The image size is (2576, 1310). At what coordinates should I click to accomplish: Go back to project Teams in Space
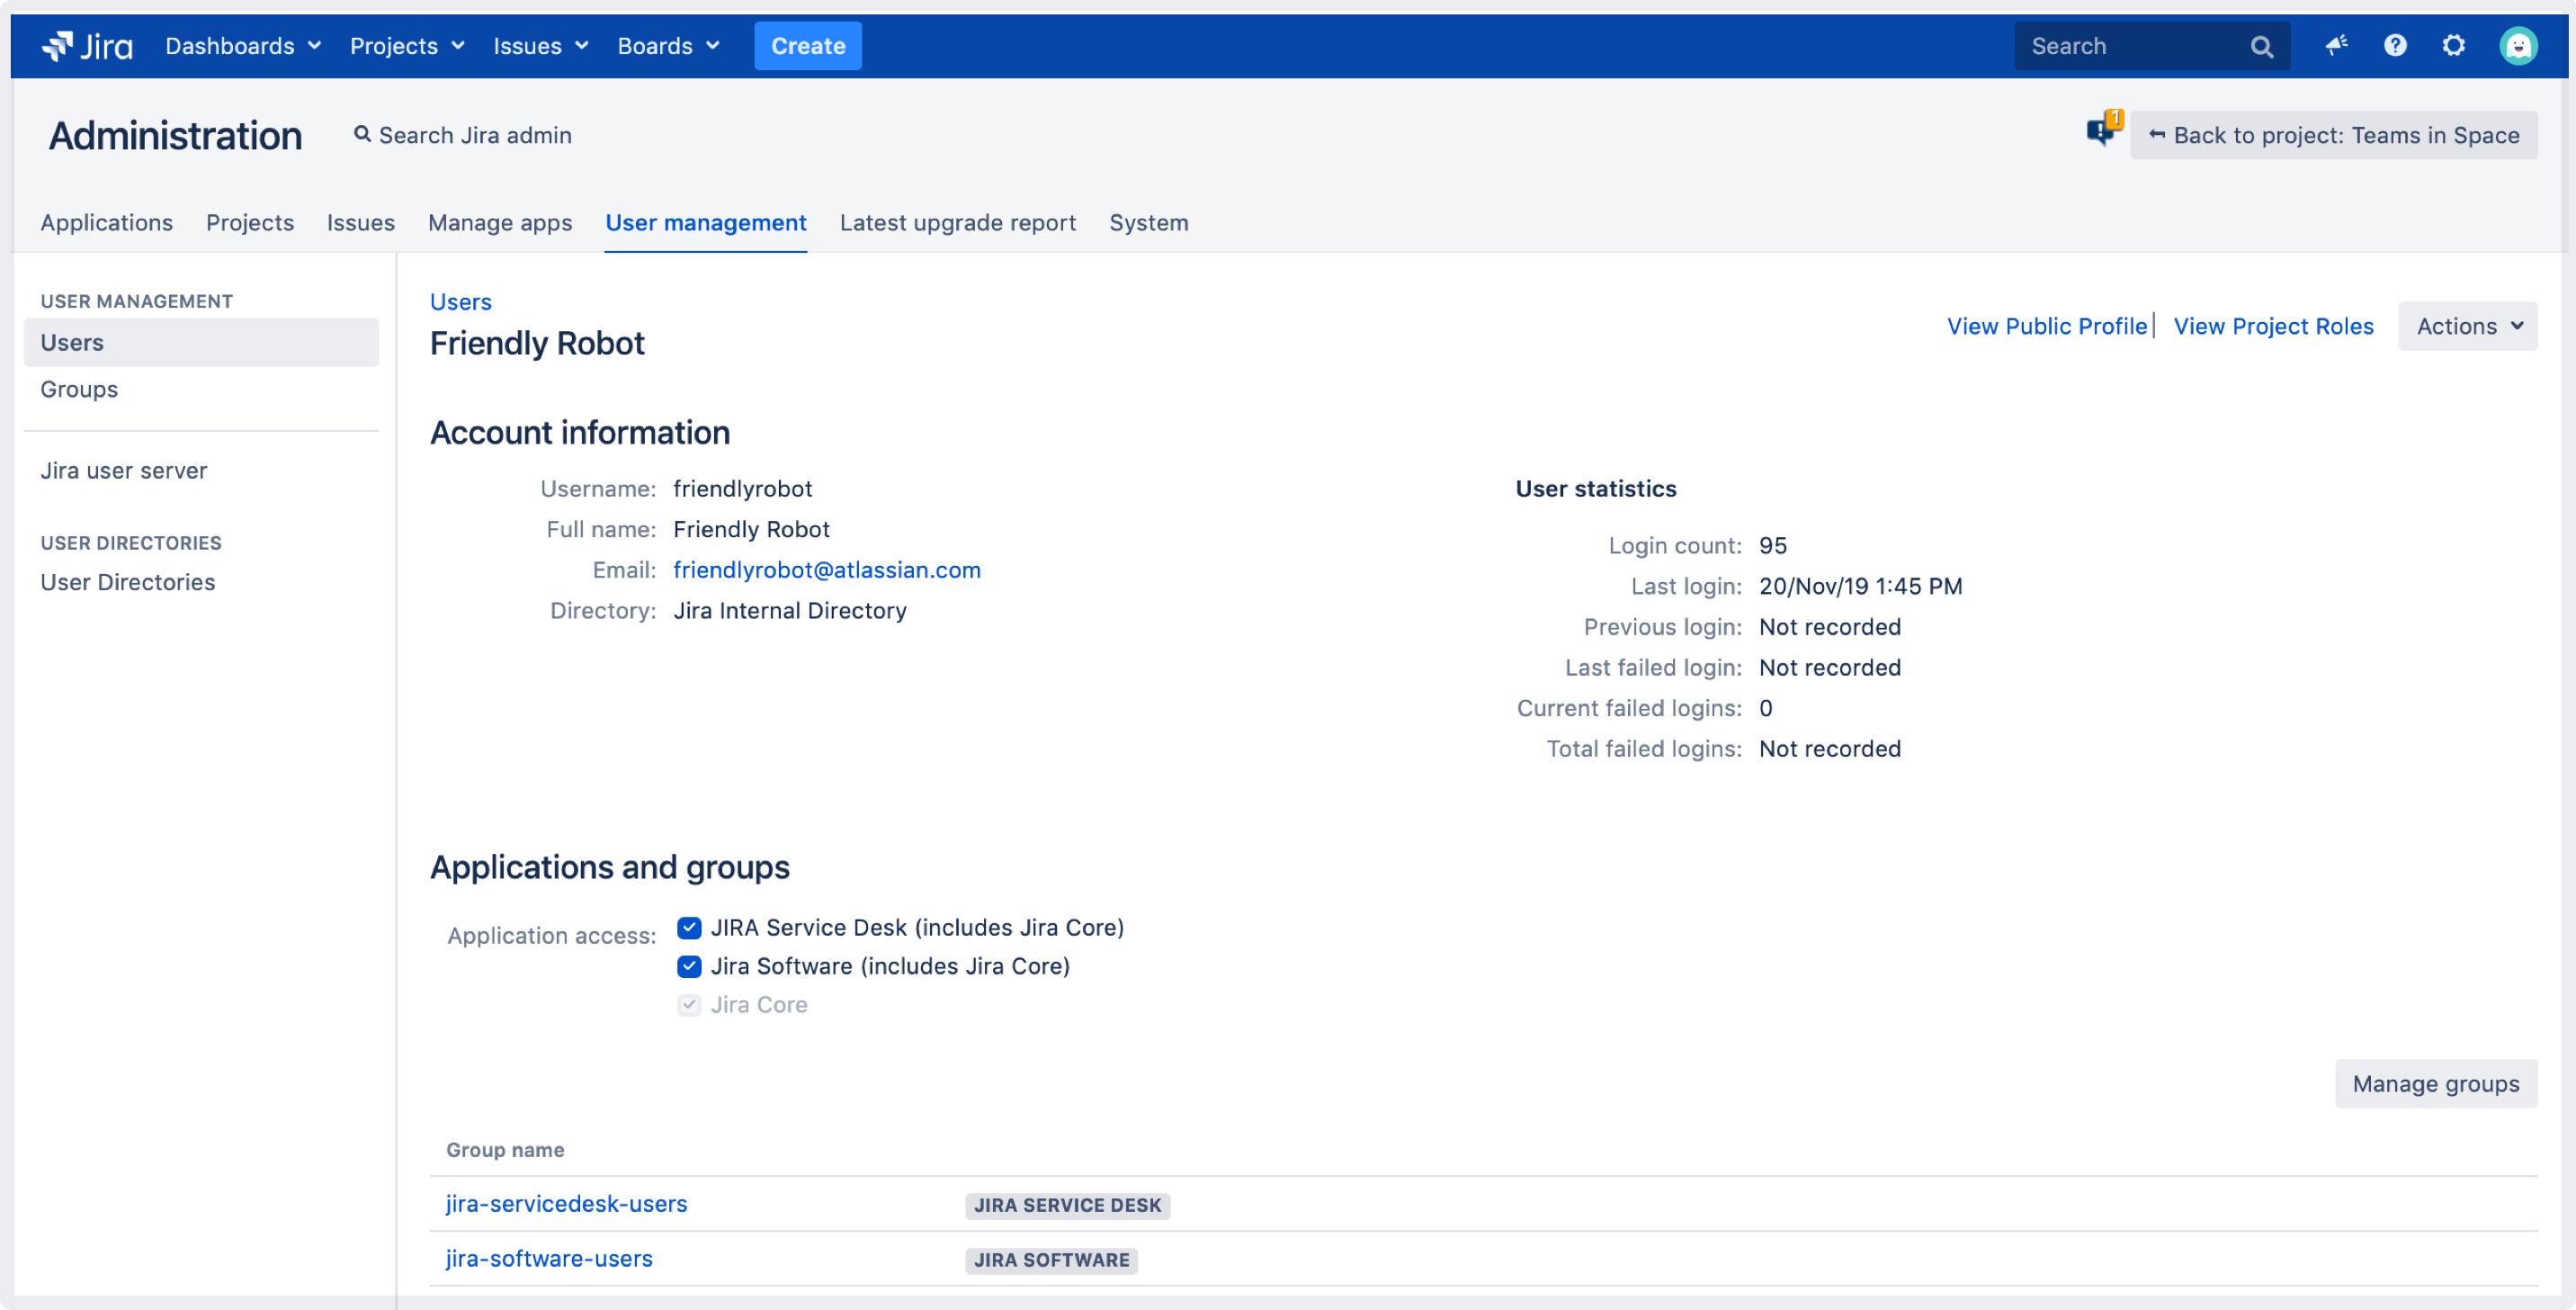coord(2334,135)
